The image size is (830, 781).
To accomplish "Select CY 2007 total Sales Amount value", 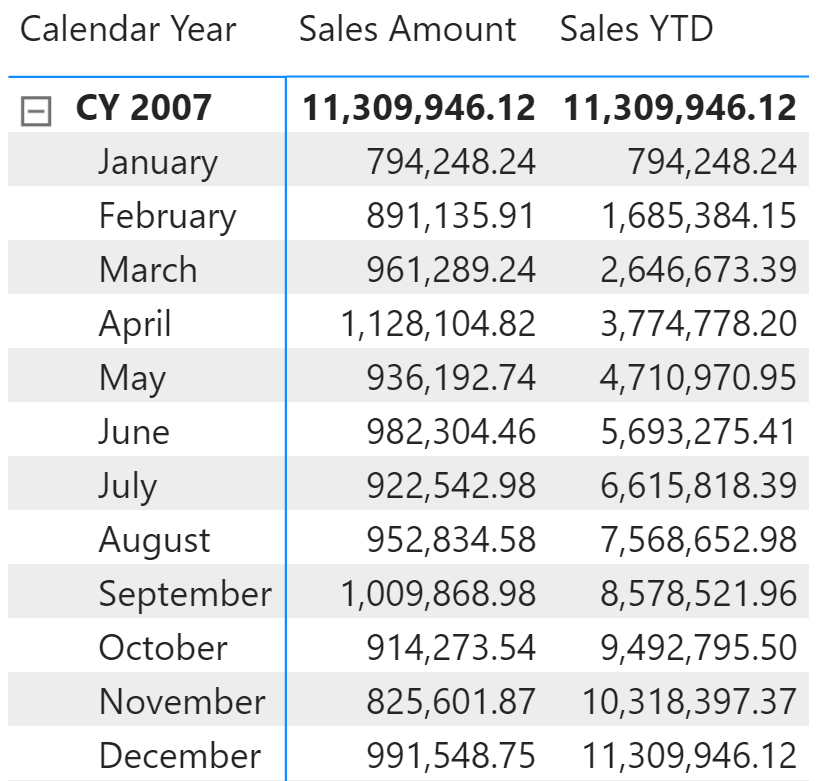I will (x=419, y=107).
